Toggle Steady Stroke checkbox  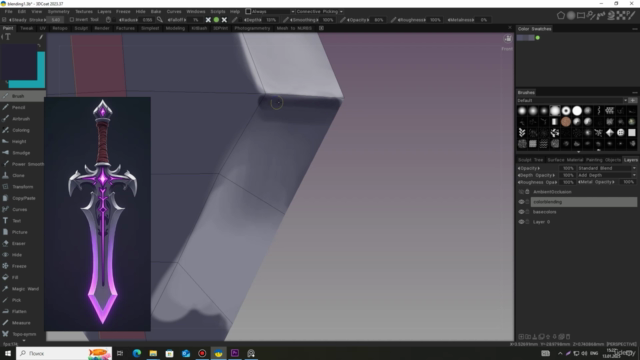pos(4,20)
